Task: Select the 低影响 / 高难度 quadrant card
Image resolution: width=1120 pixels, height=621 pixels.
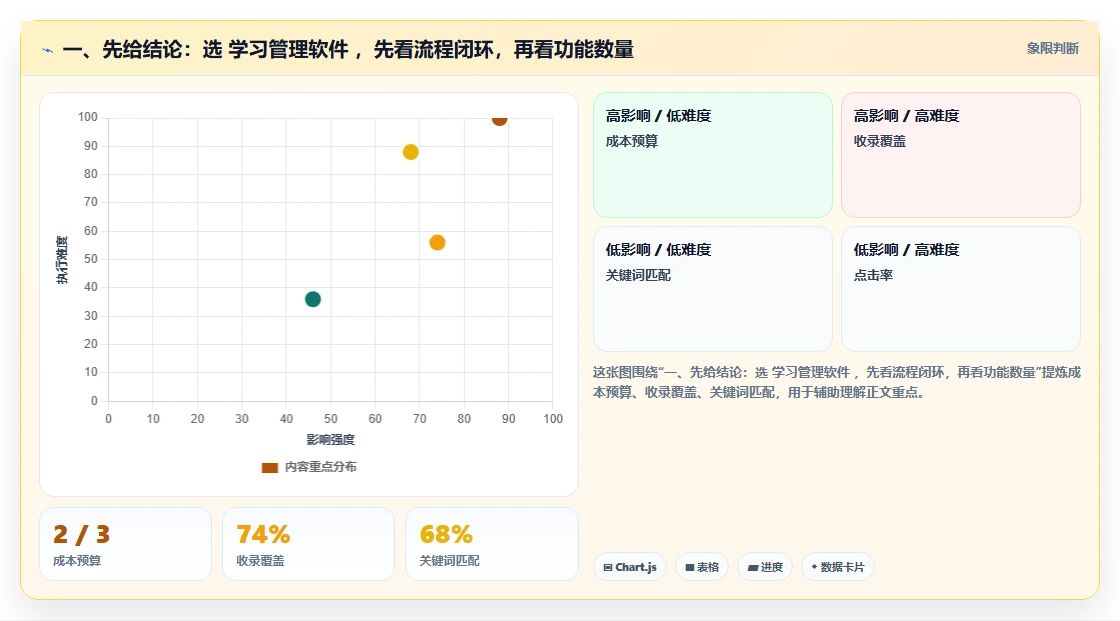Action: tap(961, 289)
